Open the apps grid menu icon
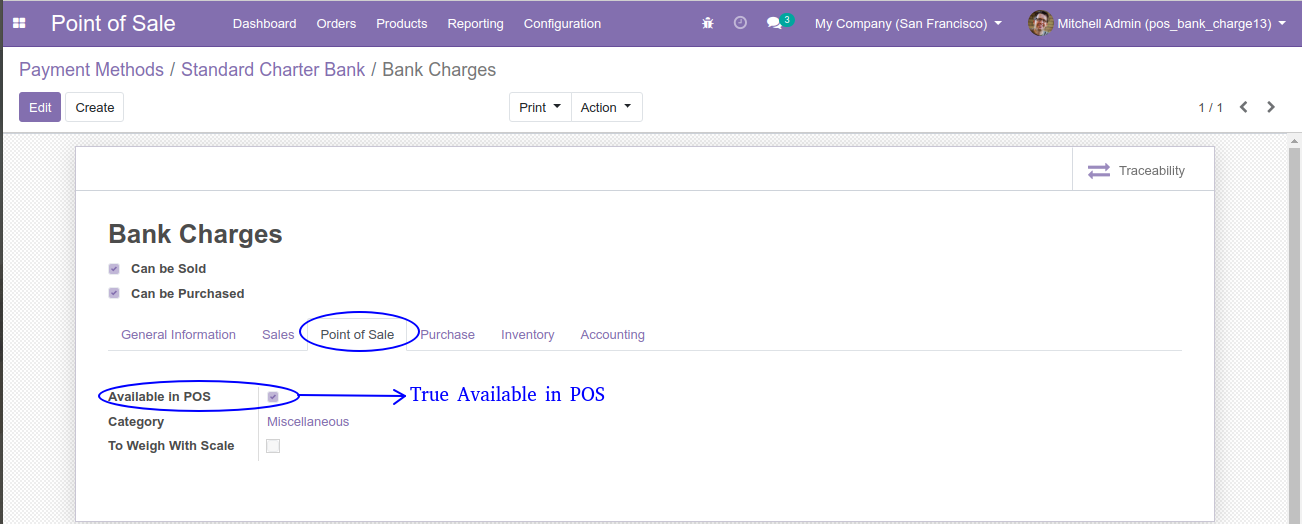The height and width of the screenshot is (524, 1302). coord(19,23)
